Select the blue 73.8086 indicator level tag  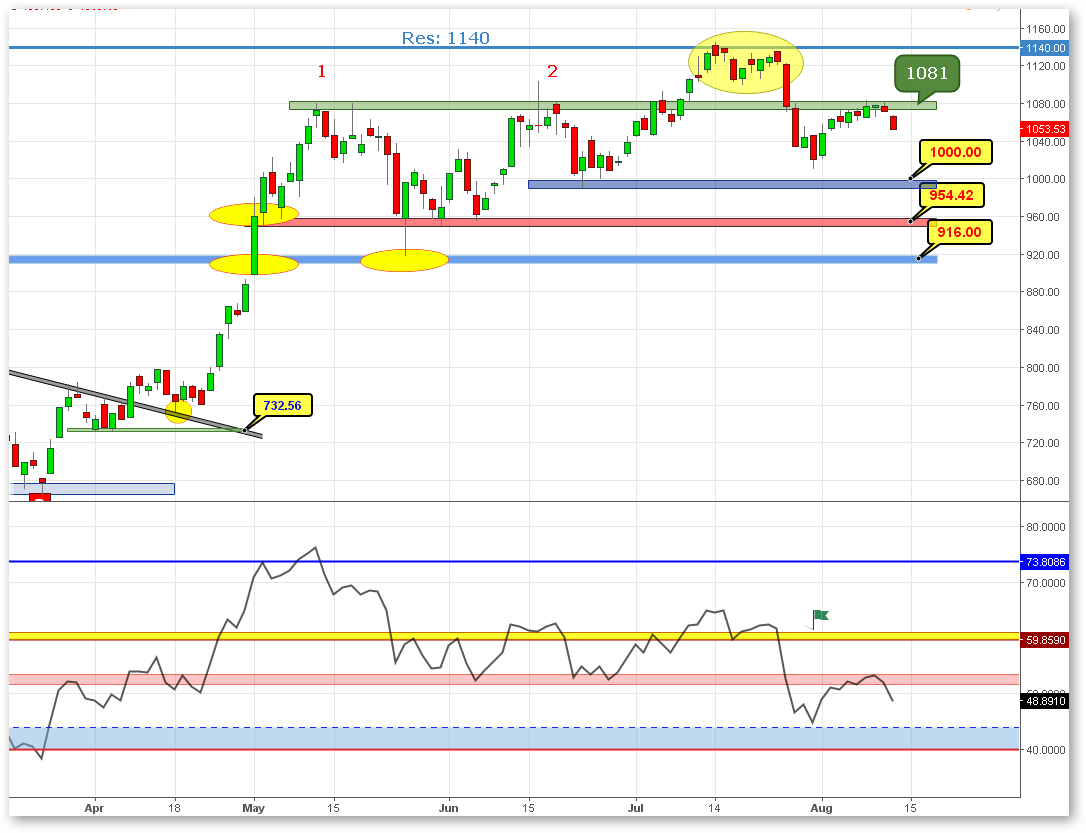click(x=1045, y=562)
